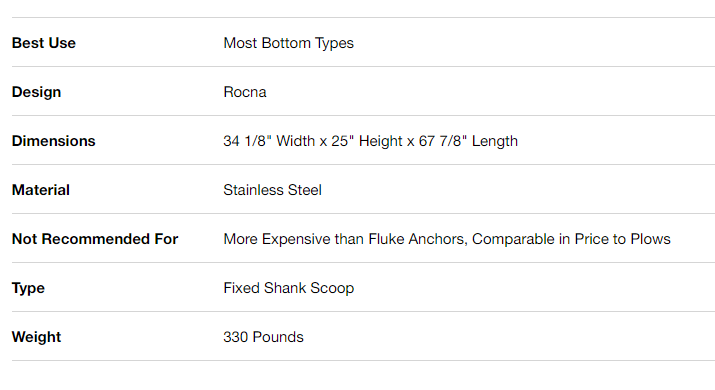Select the 330 Pounds value

click(264, 337)
